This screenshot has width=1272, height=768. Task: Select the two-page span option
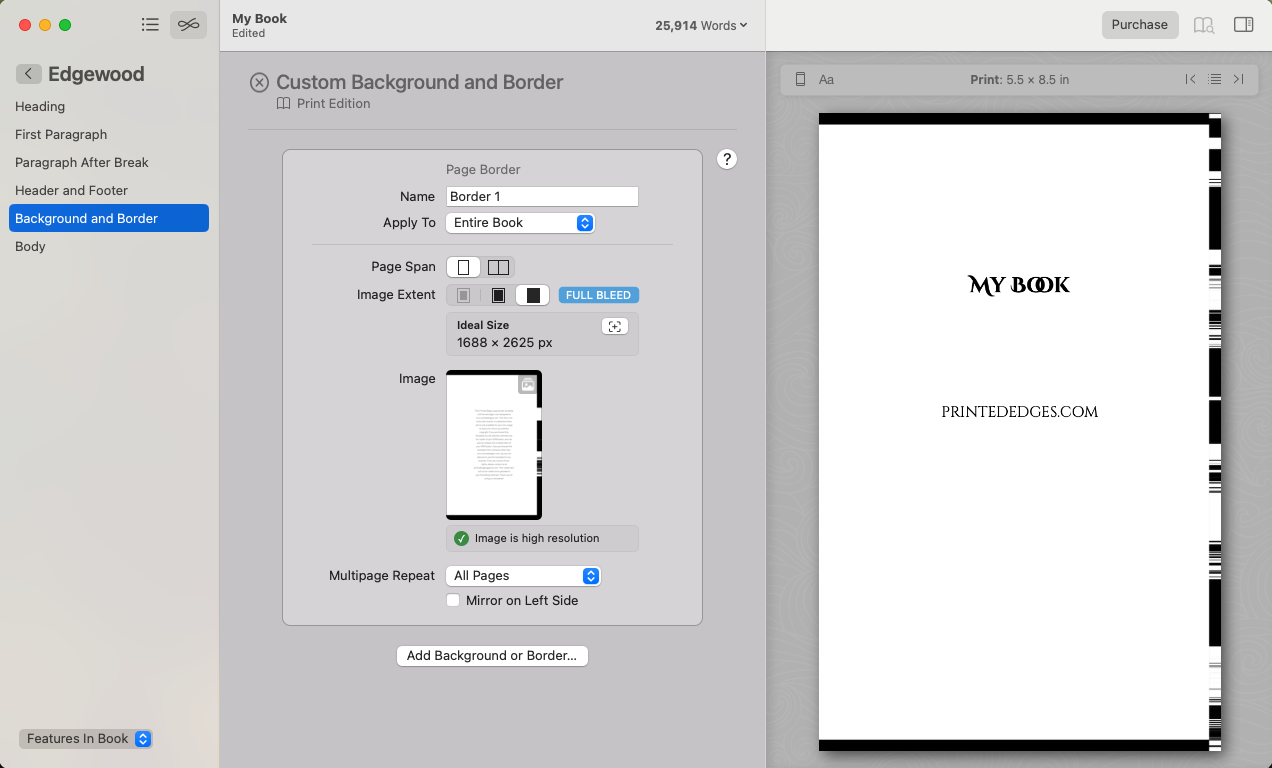coord(498,267)
